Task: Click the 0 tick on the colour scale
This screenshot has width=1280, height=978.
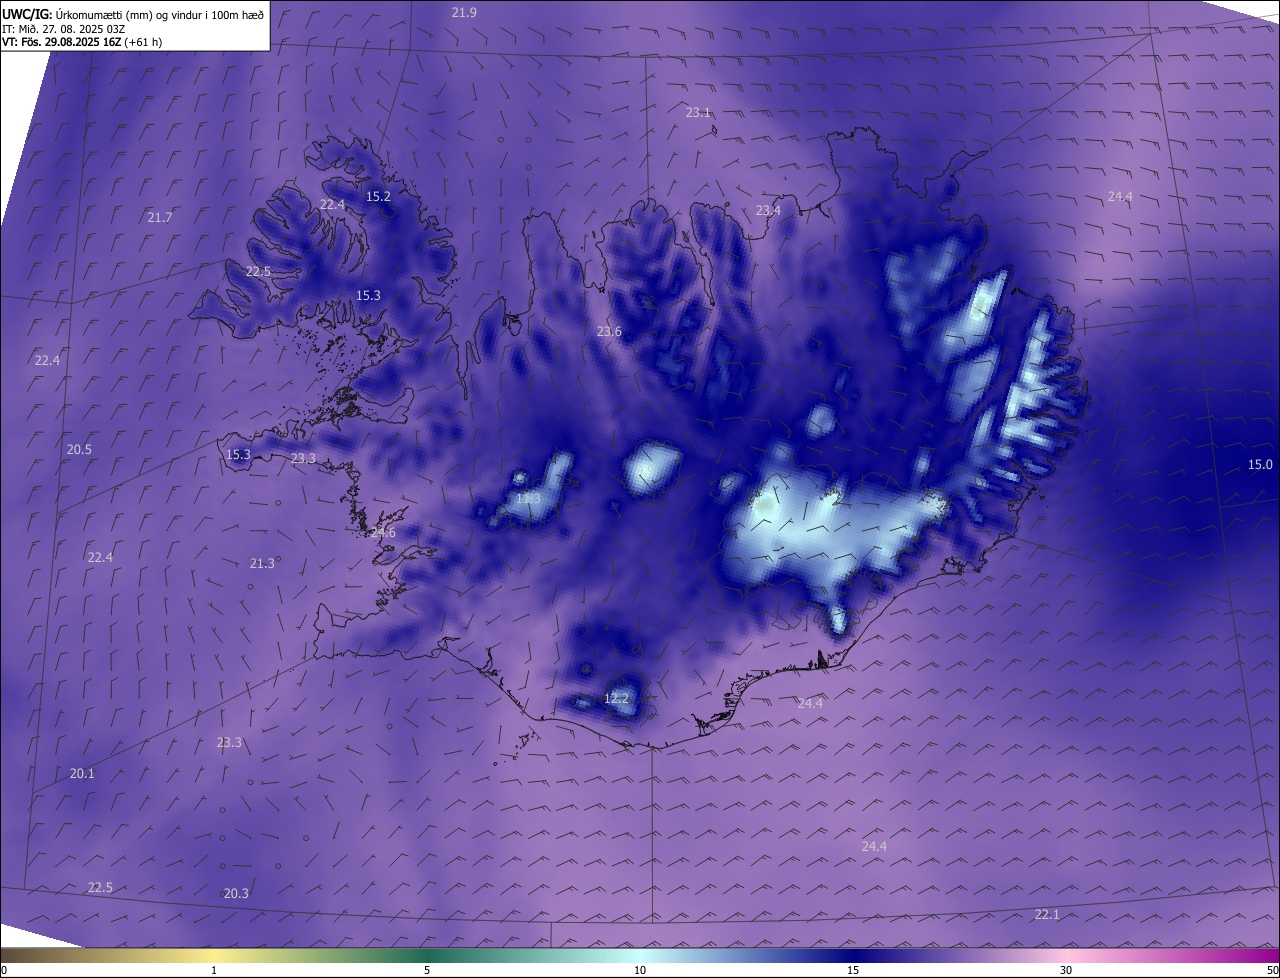Action: tap(4, 970)
